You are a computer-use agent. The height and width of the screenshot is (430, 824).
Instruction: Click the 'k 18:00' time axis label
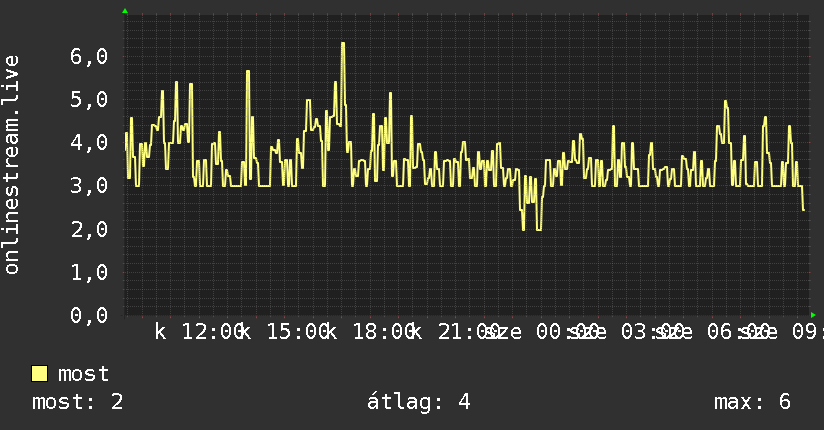point(370,332)
